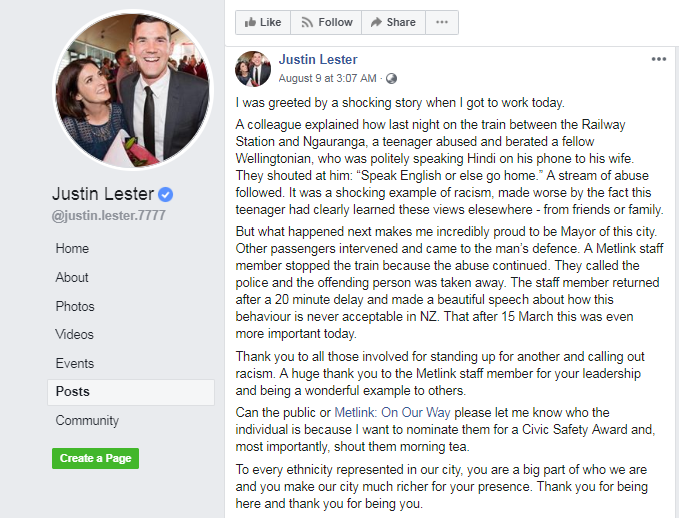
Task: Click the globe public-audience icon
Action: point(391,78)
